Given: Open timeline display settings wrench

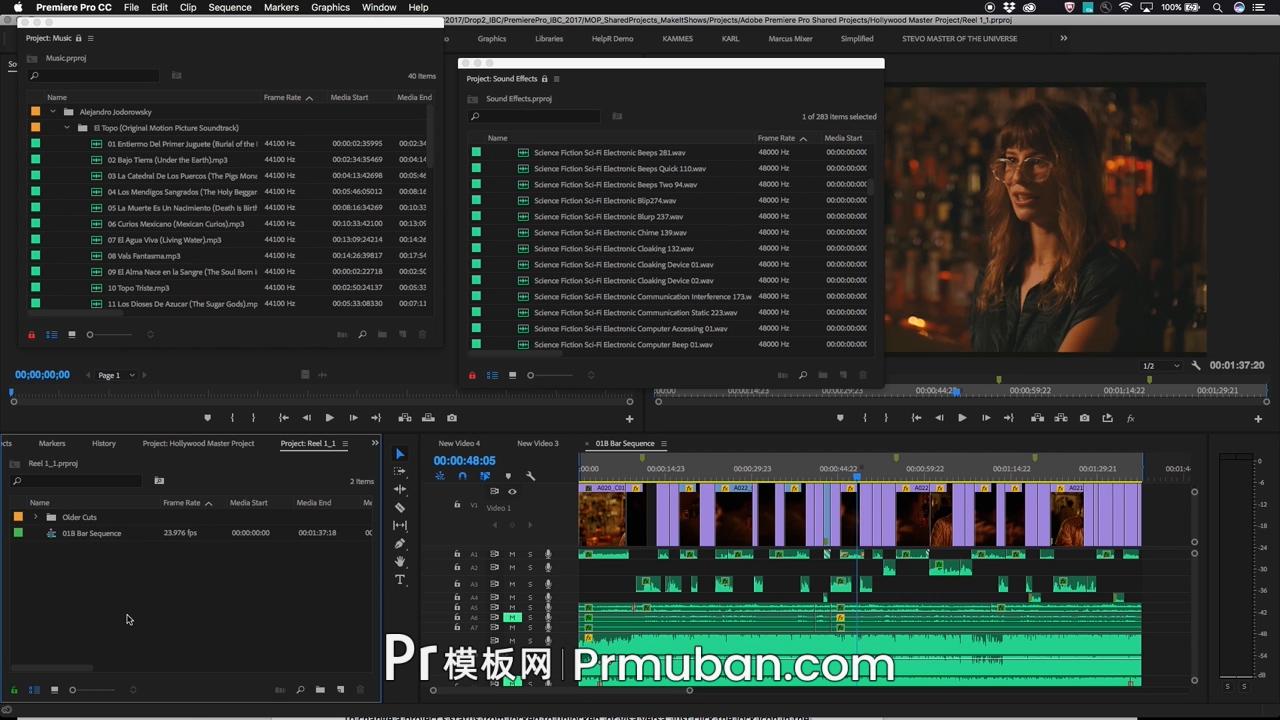Looking at the screenshot, I should (x=530, y=476).
